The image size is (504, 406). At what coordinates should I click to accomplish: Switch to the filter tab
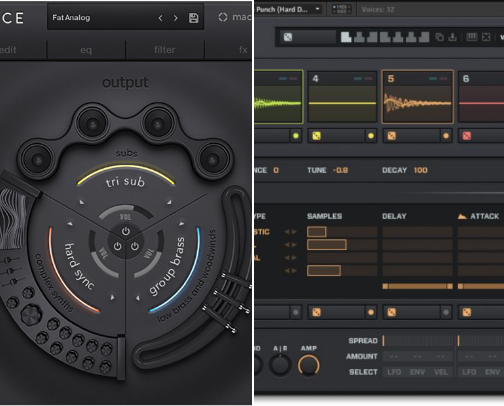click(165, 50)
